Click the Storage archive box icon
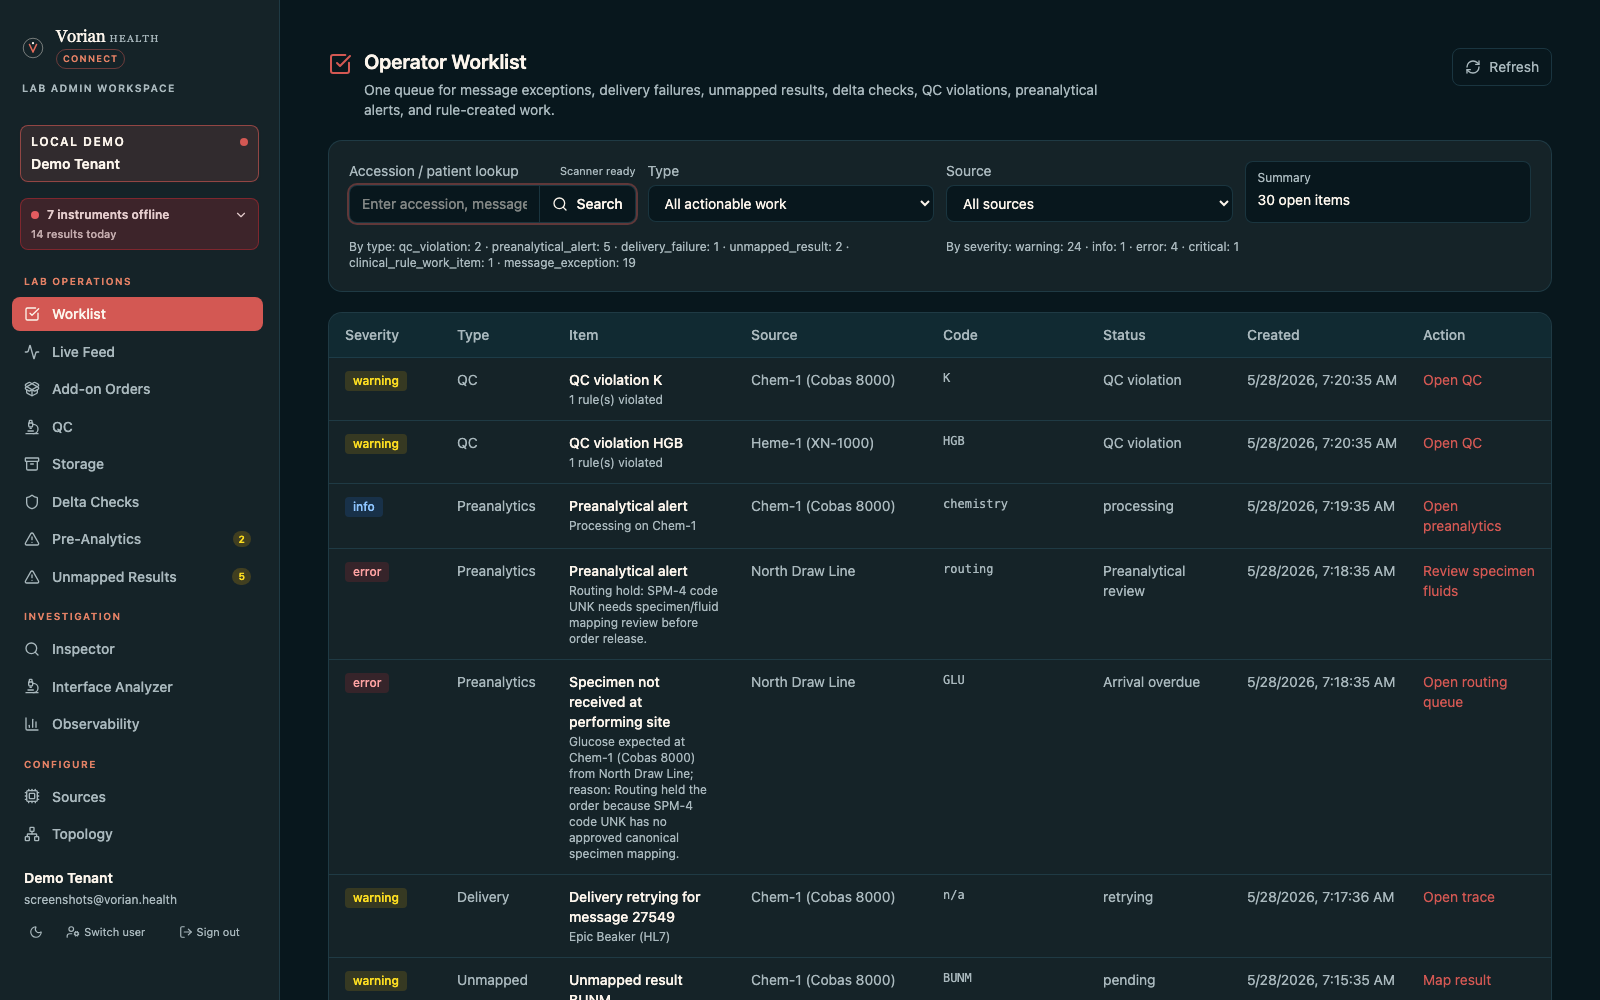 click(32, 464)
